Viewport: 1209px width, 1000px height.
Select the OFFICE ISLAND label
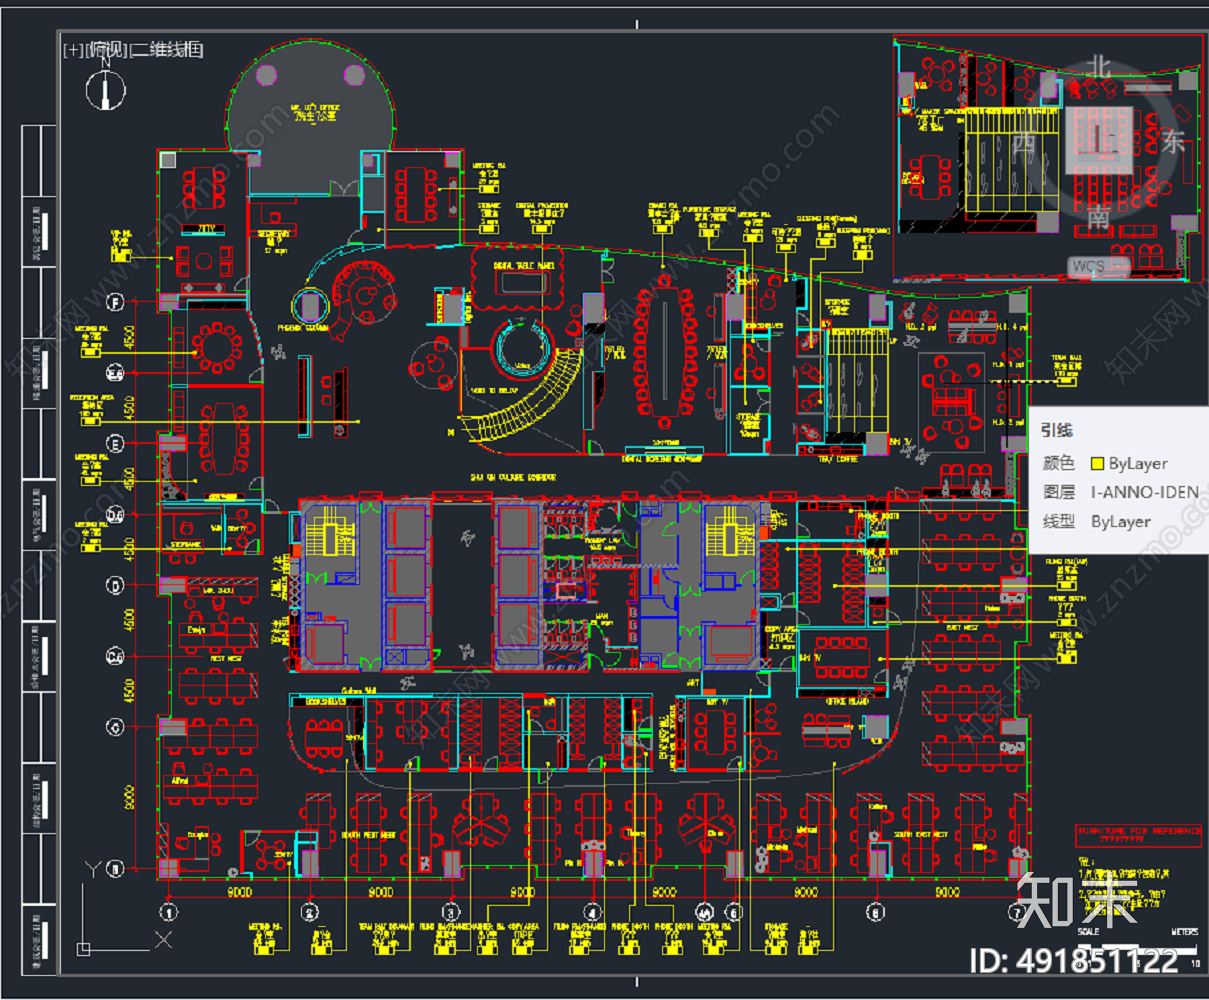click(x=848, y=702)
